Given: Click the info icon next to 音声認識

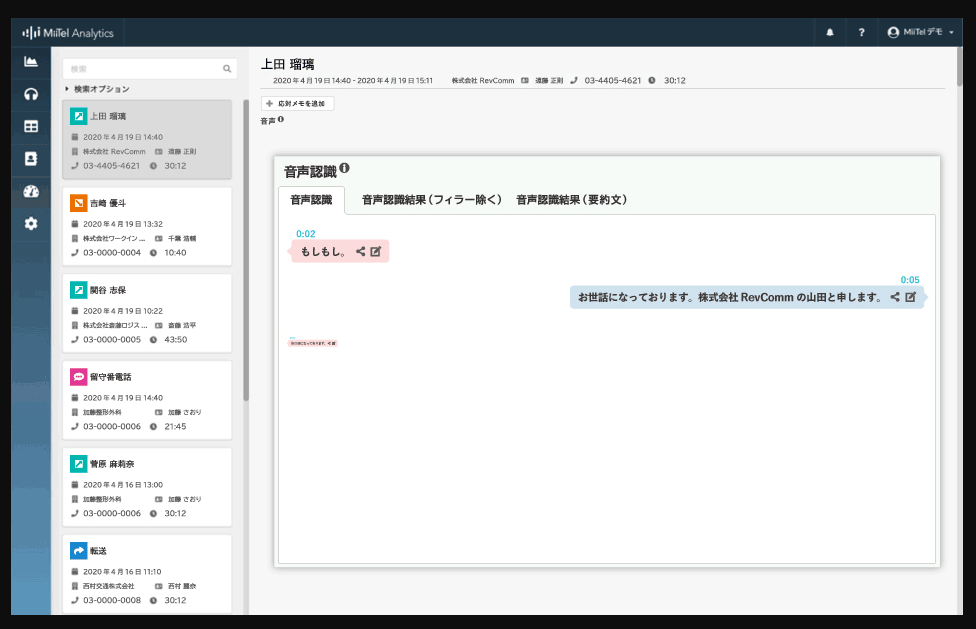Looking at the screenshot, I should click(x=345, y=169).
